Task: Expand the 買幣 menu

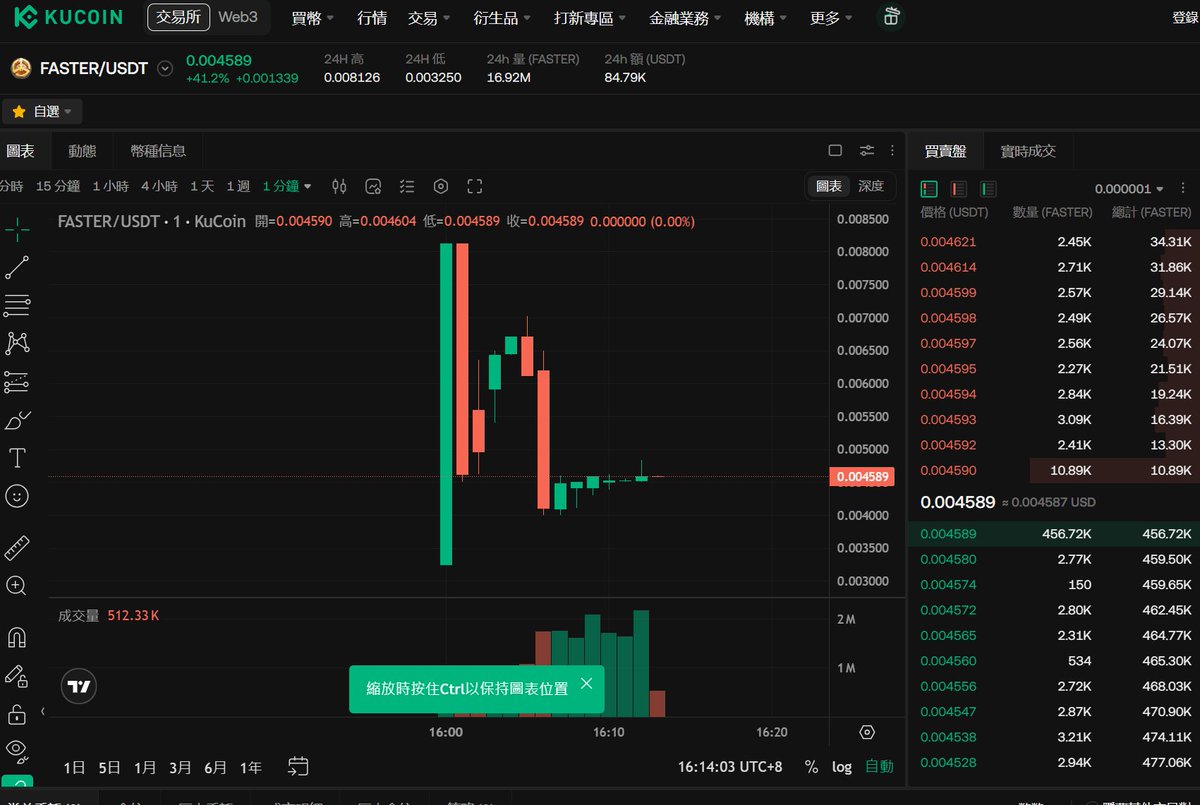Action: [x=312, y=18]
